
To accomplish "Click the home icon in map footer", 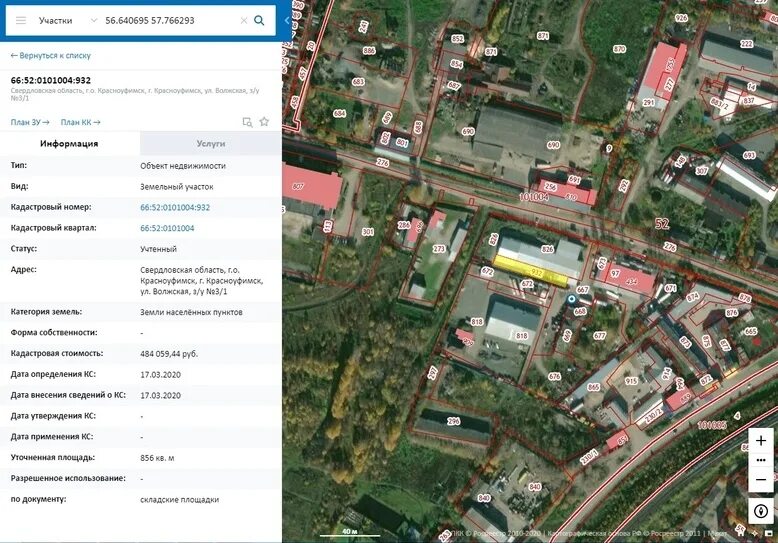I will point(741,533).
